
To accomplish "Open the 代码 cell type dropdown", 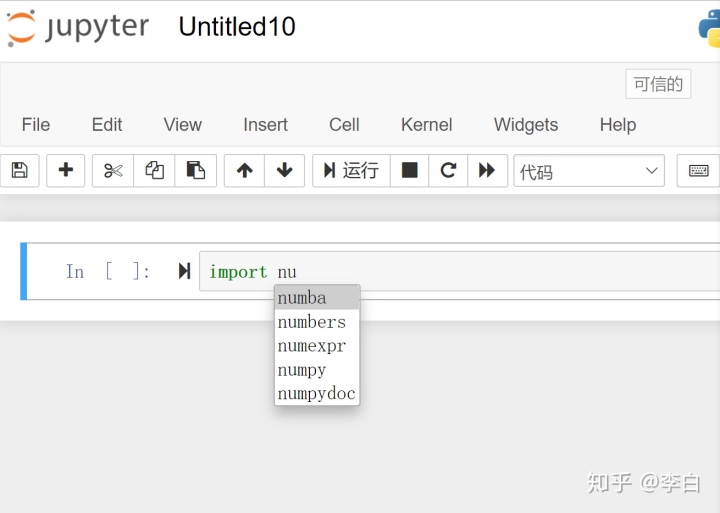I will point(589,171).
